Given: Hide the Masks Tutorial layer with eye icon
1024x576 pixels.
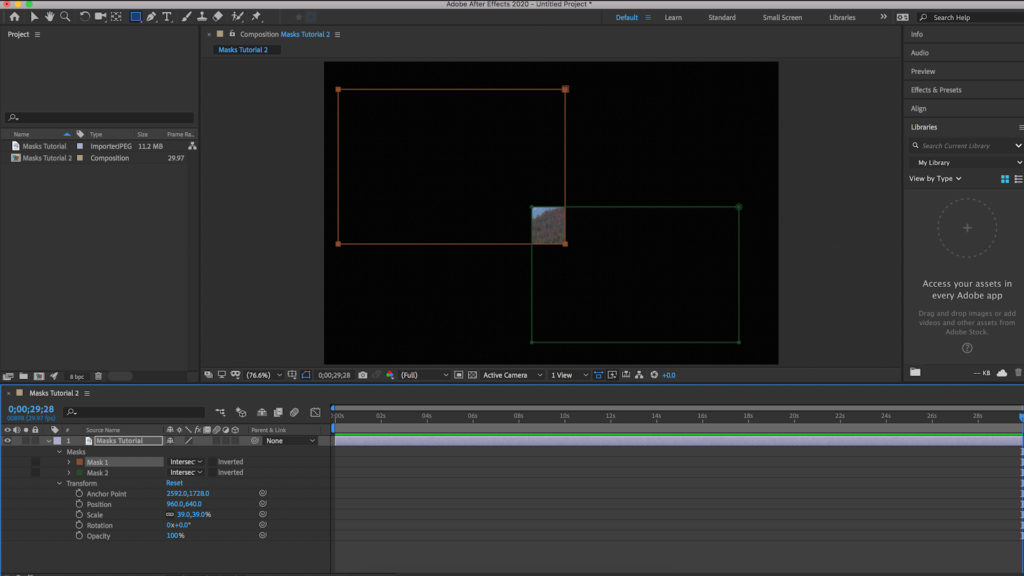Looking at the screenshot, I should pos(7,440).
